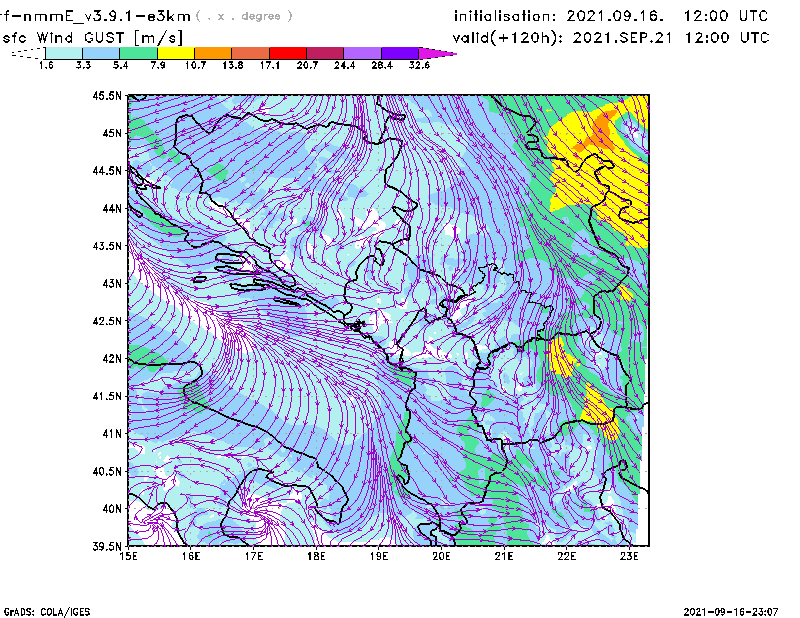800x618 pixels.
Task: Click the light blue legend swatch (3.3–5.4)
Action: [101, 53]
